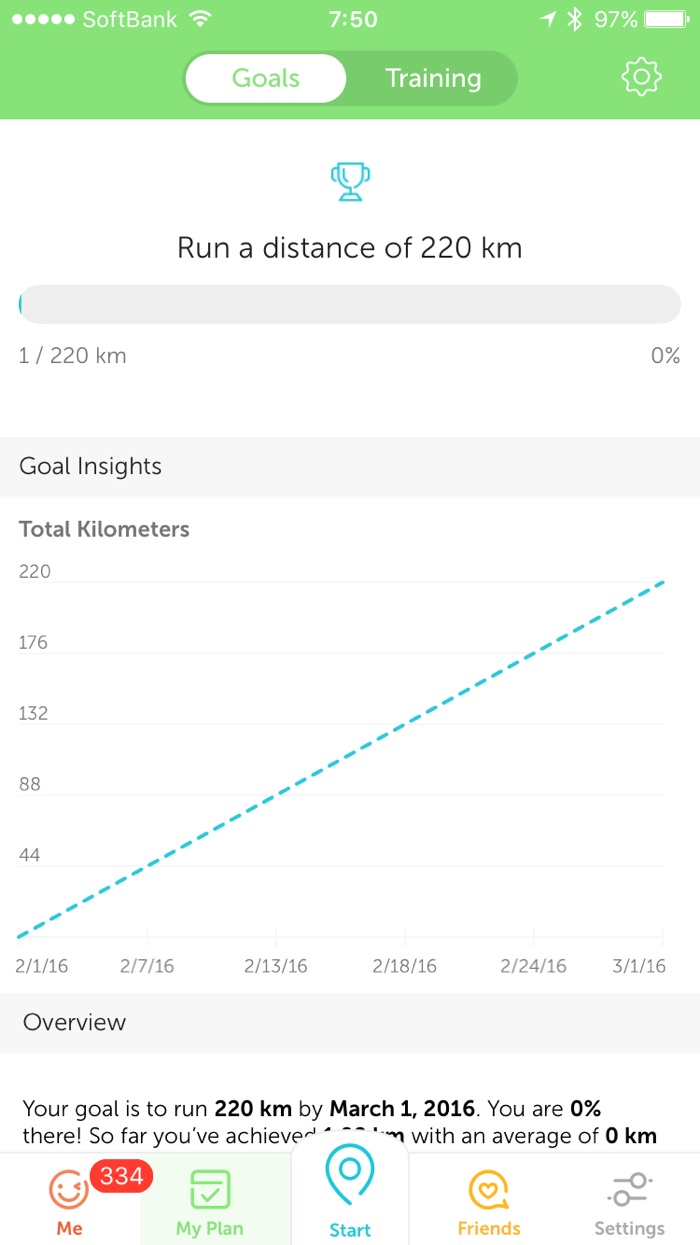Tap the Run a distance of 220 km title
Screen dimensions: 700x1245
point(350,247)
